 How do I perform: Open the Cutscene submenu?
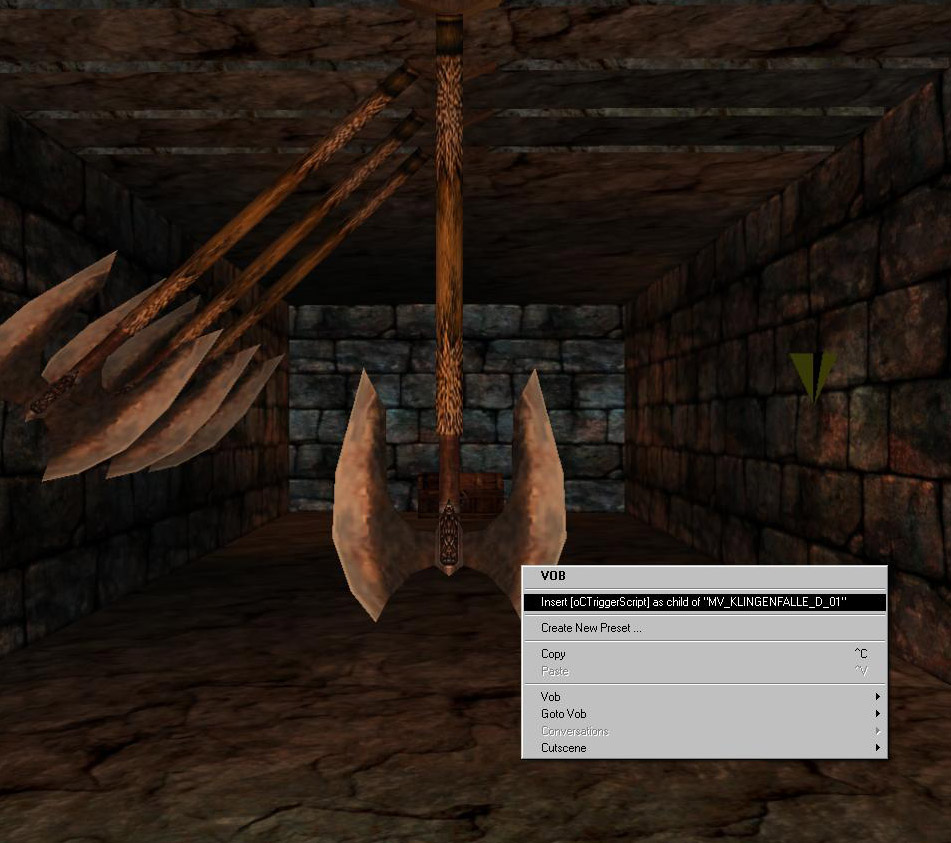tap(563, 748)
